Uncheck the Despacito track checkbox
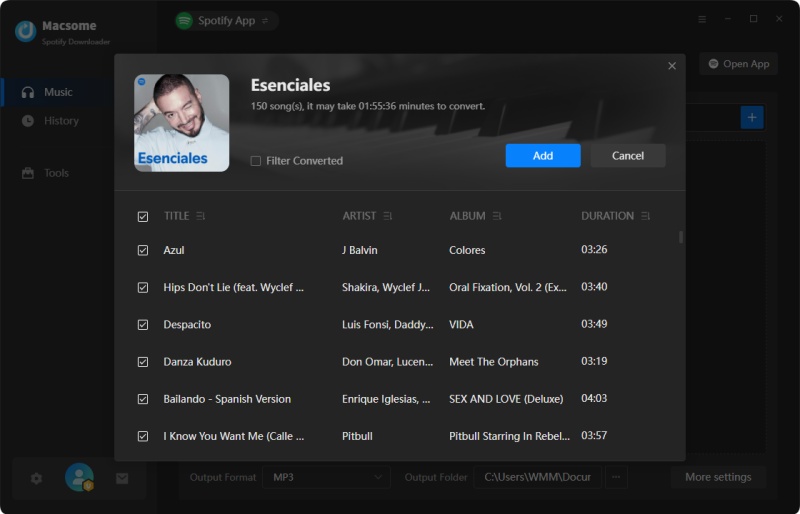Screen dimensions: 800x514 tap(143, 325)
